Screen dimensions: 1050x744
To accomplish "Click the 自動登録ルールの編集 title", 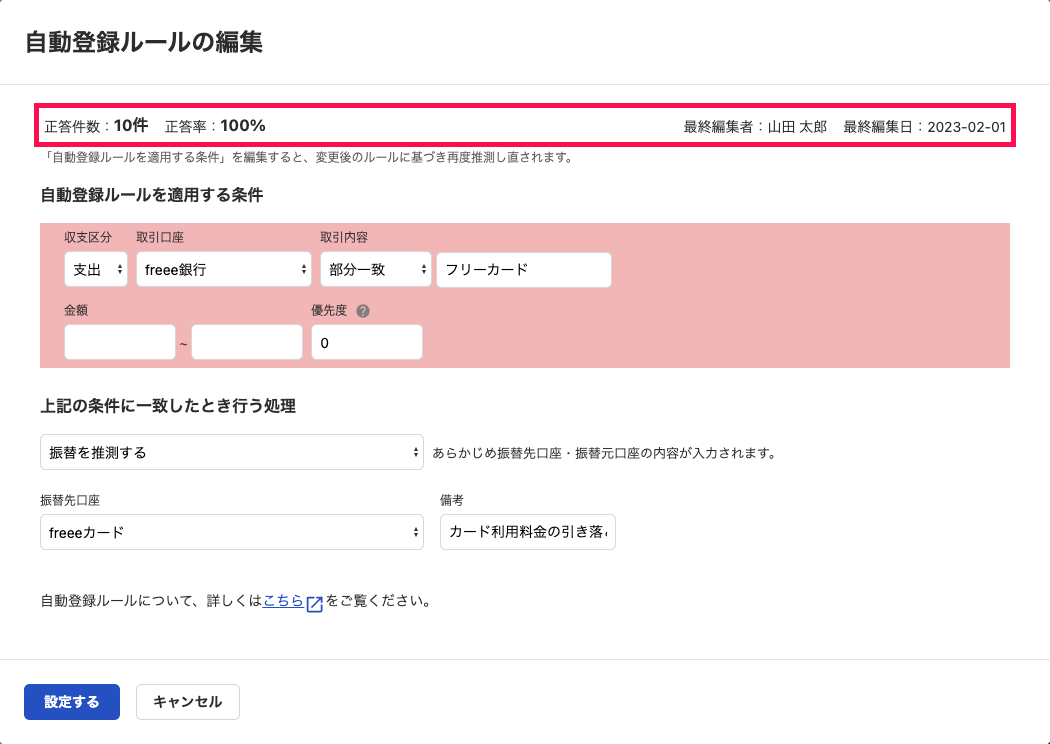I will [x=144, y=42].
